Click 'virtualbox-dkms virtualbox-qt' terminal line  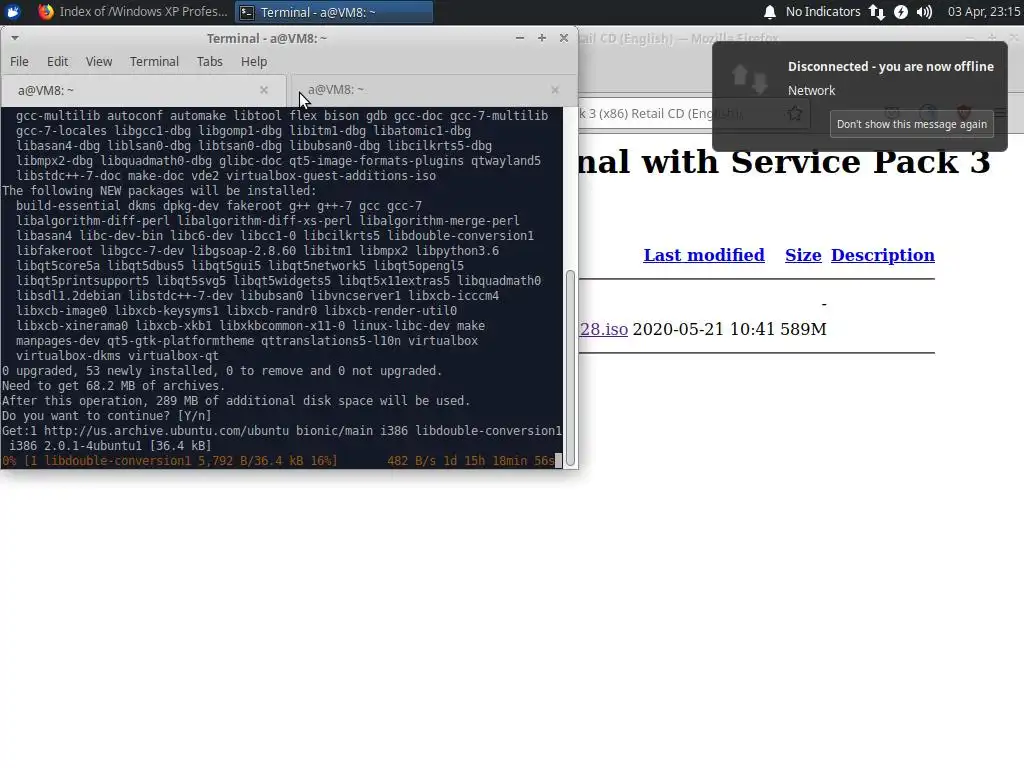[x=118, y=356]
